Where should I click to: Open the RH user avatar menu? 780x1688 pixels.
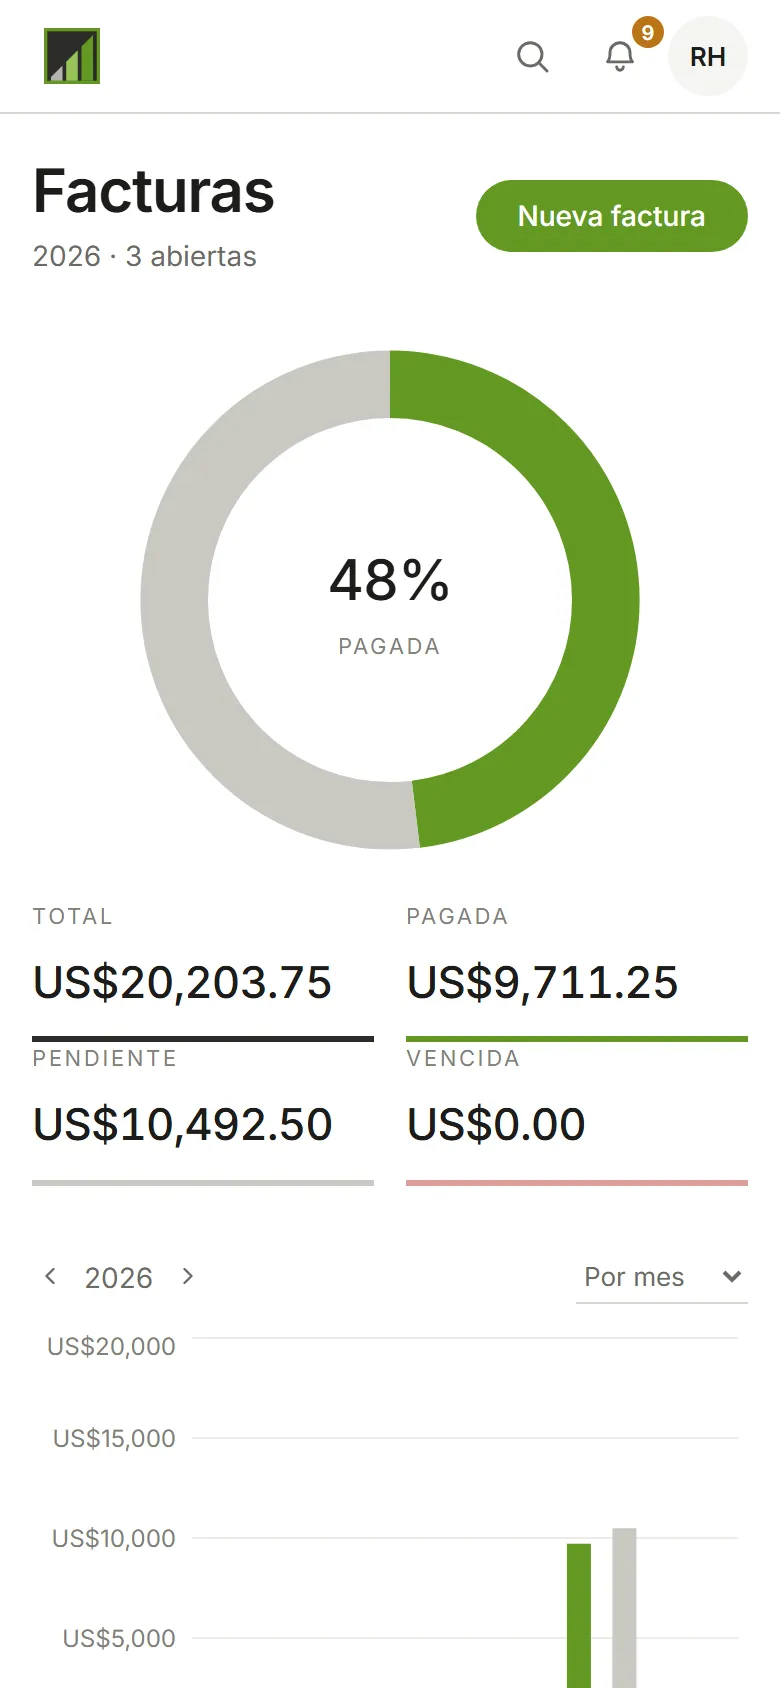click(x=708, y=56)
